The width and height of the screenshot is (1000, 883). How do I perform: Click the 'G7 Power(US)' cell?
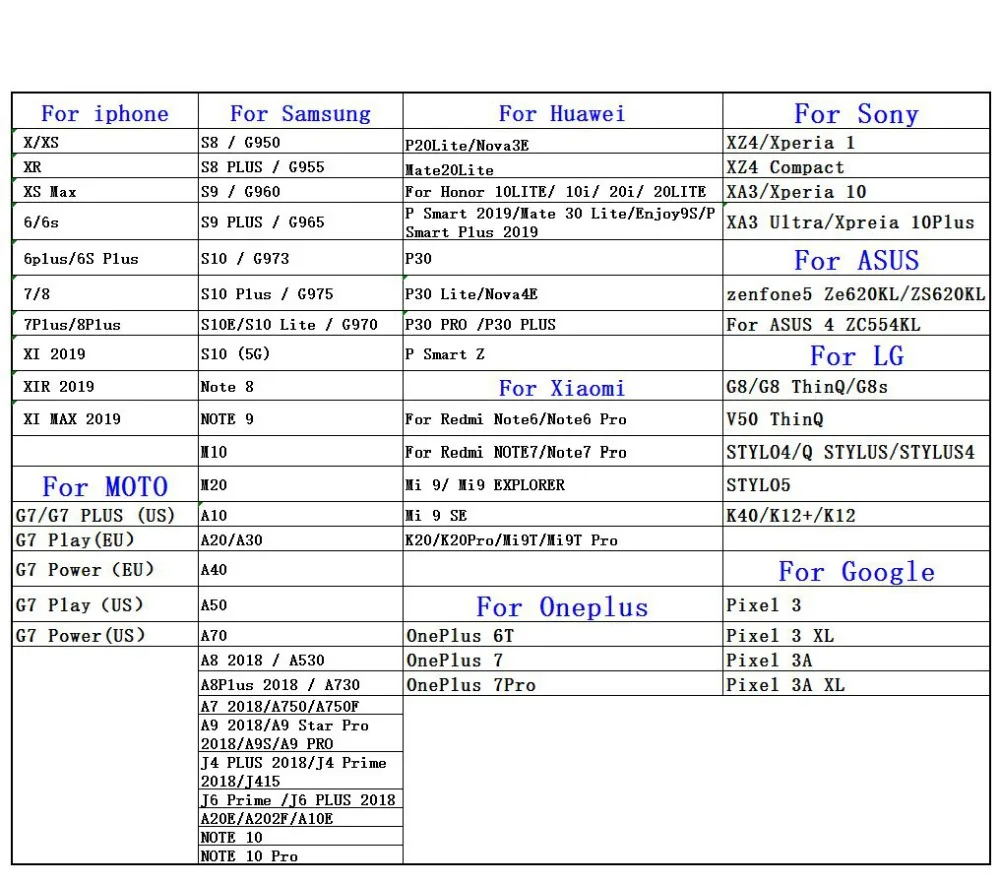[x=105, y=634]
